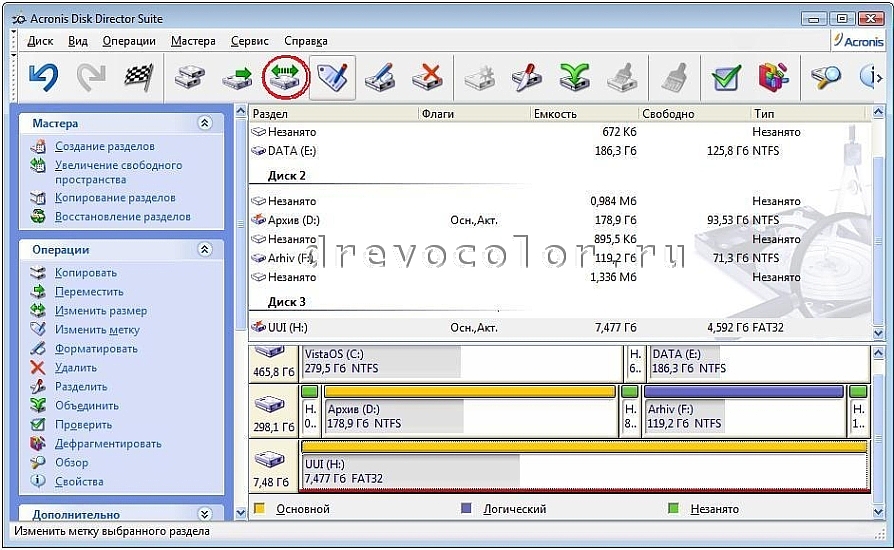This screenshot has height=550, width=894.
Task: Open the Вид menu
Action: coord(78,41)
